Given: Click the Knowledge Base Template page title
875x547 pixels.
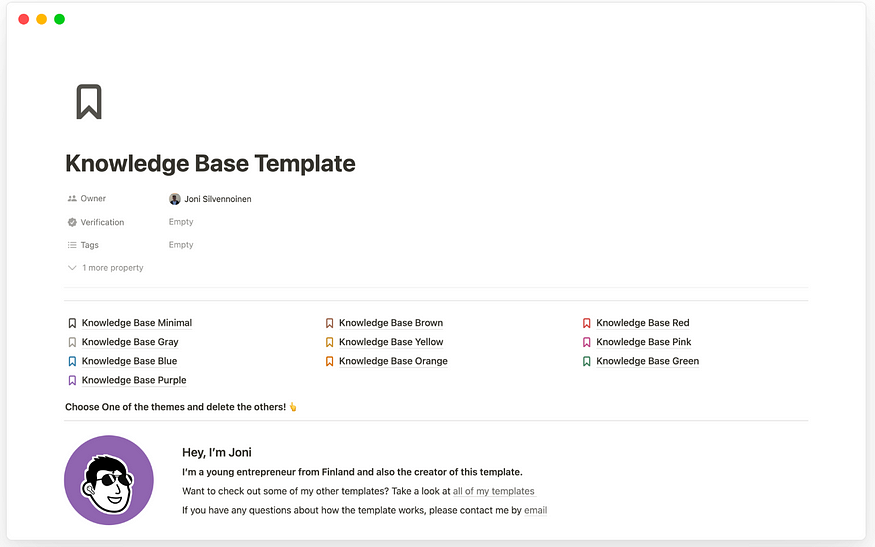Looking at the screenshot, I should [x=210, y=163].
